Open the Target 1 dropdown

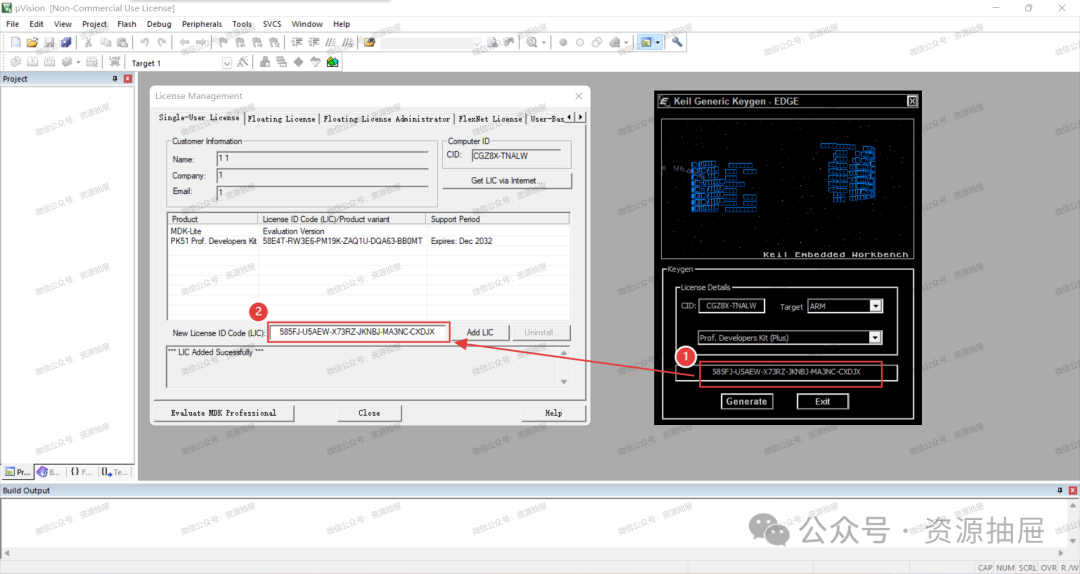click(x=227, y=63)
